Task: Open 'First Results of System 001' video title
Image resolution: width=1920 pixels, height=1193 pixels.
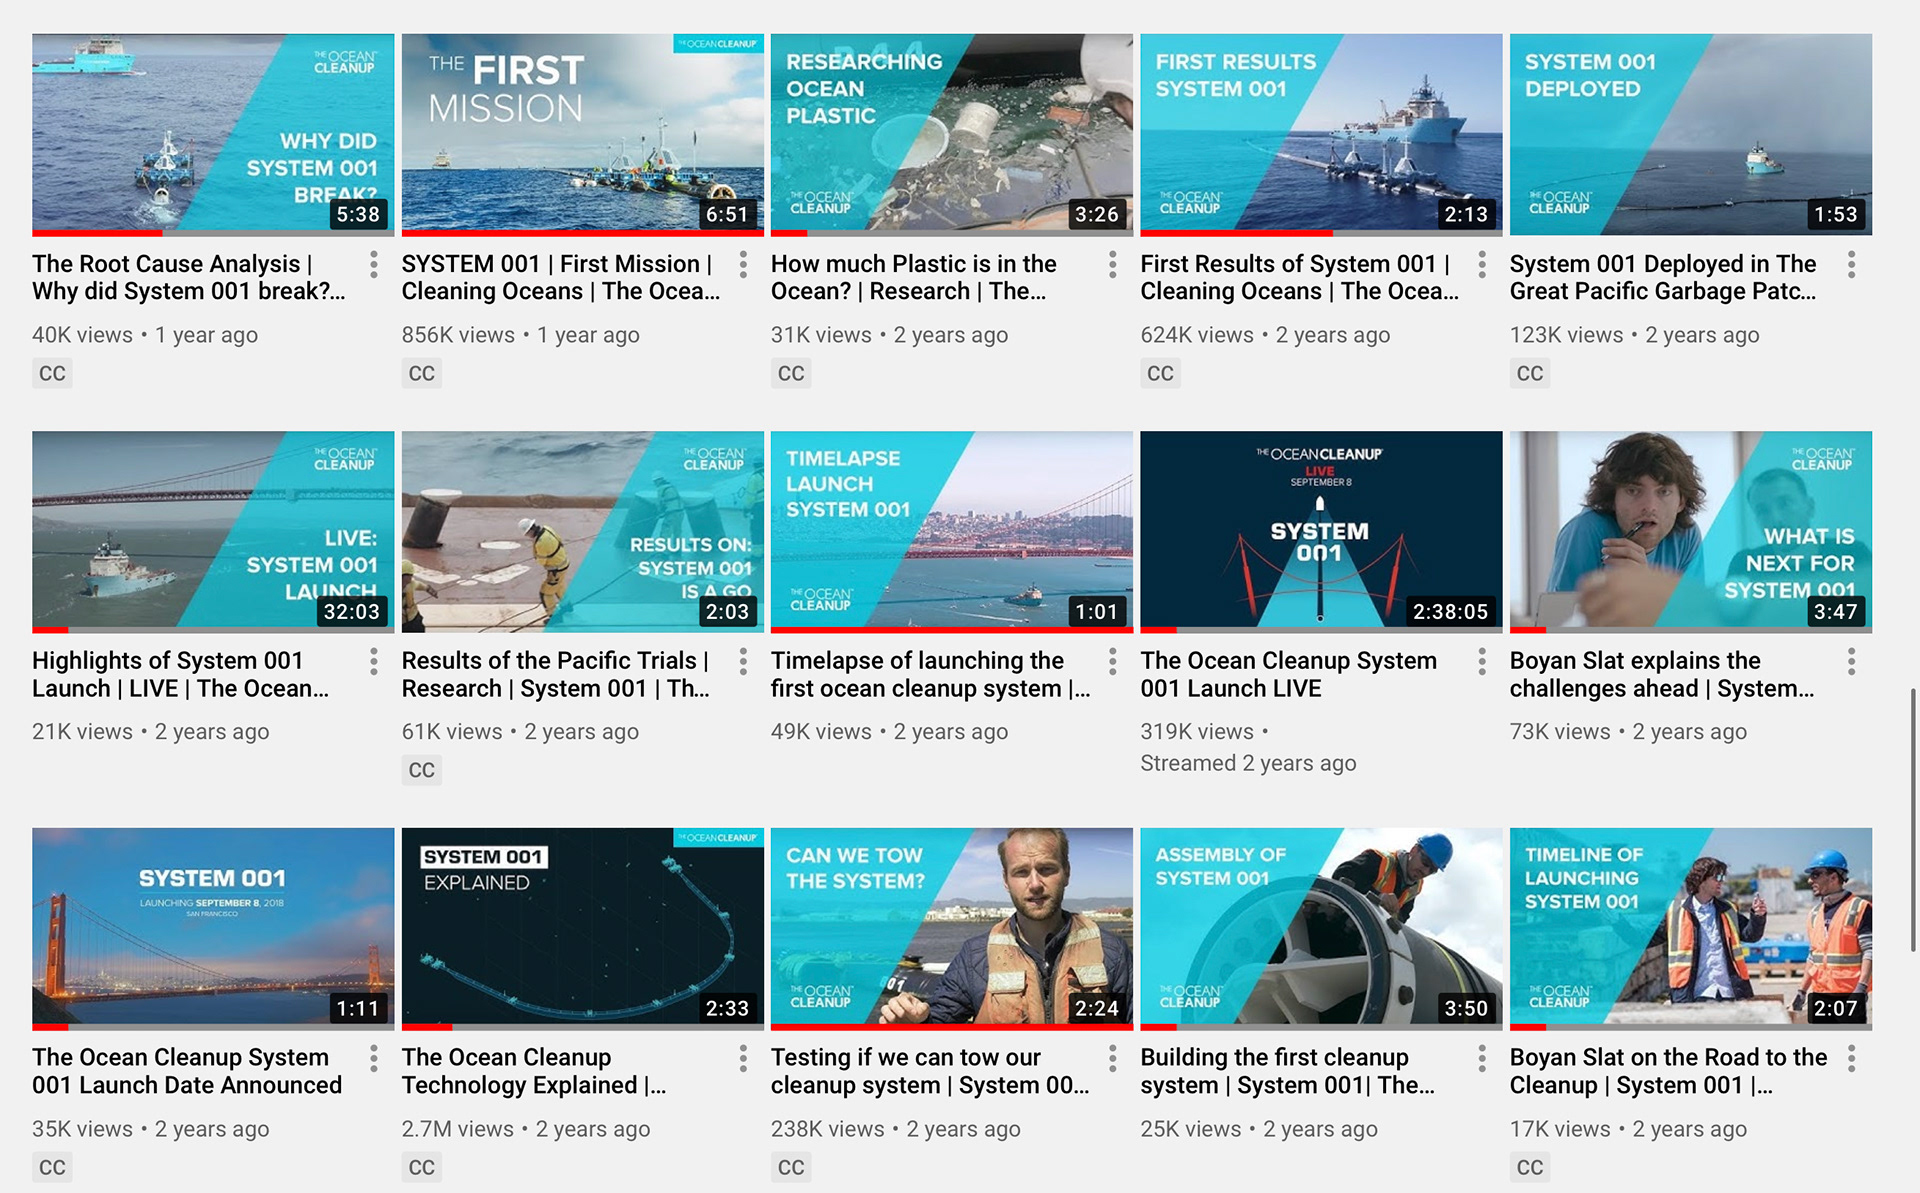Action: 1300,278
